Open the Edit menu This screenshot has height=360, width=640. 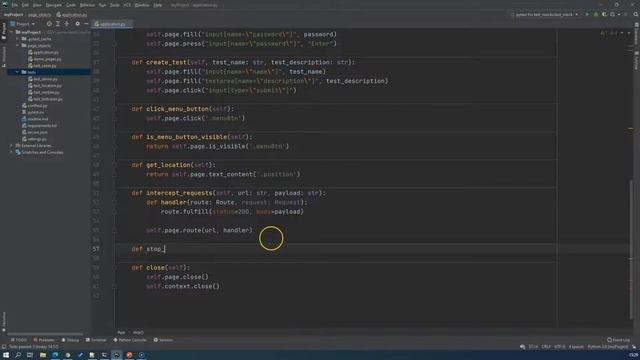pos(25,5)
